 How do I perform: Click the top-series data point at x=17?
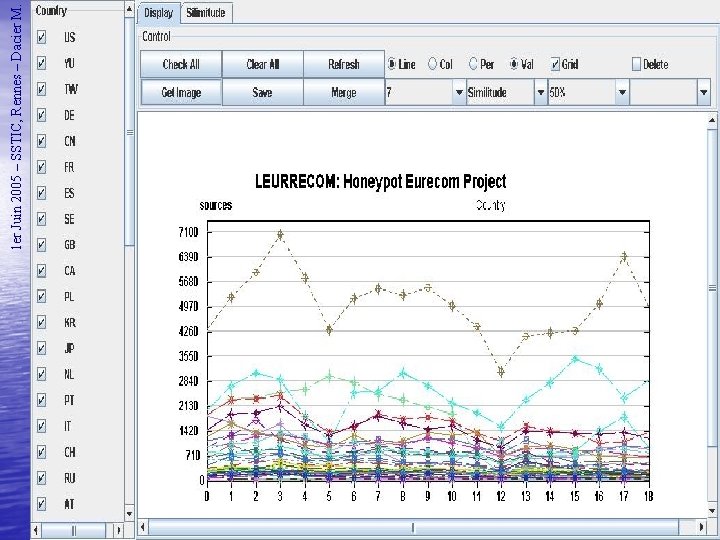624,256
